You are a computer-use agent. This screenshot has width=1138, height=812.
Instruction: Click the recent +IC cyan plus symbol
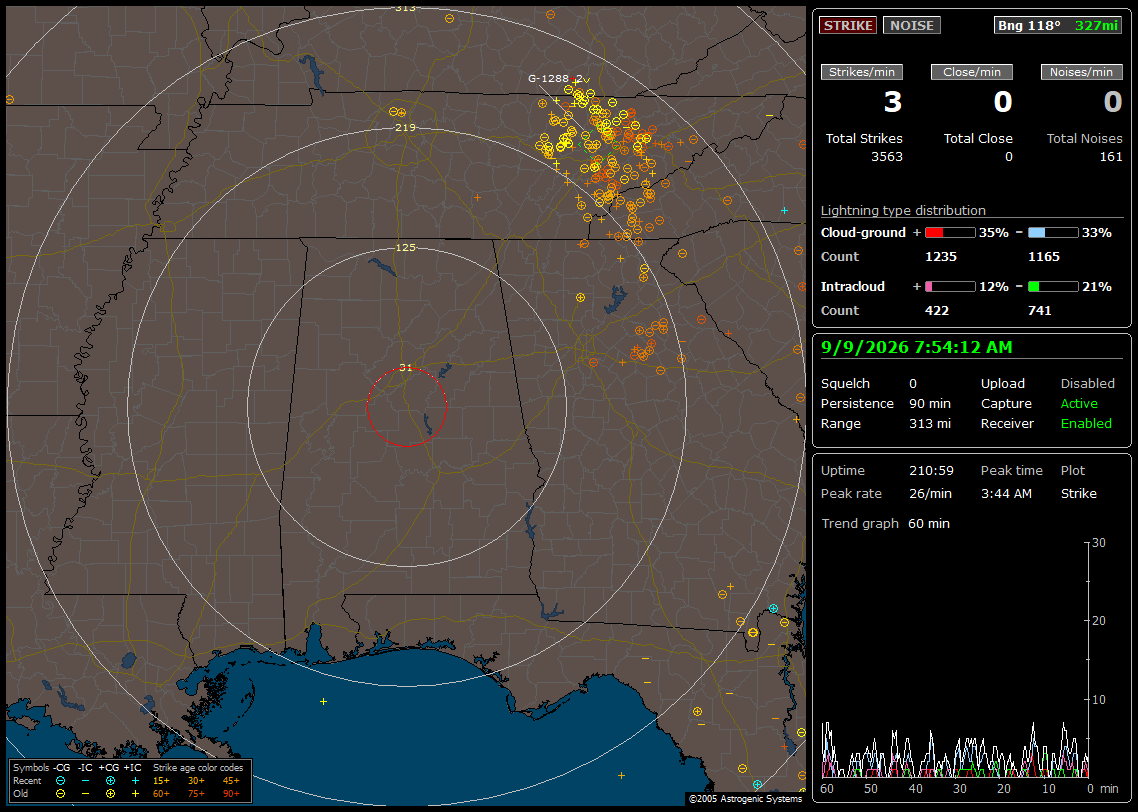tap(135, 781)
